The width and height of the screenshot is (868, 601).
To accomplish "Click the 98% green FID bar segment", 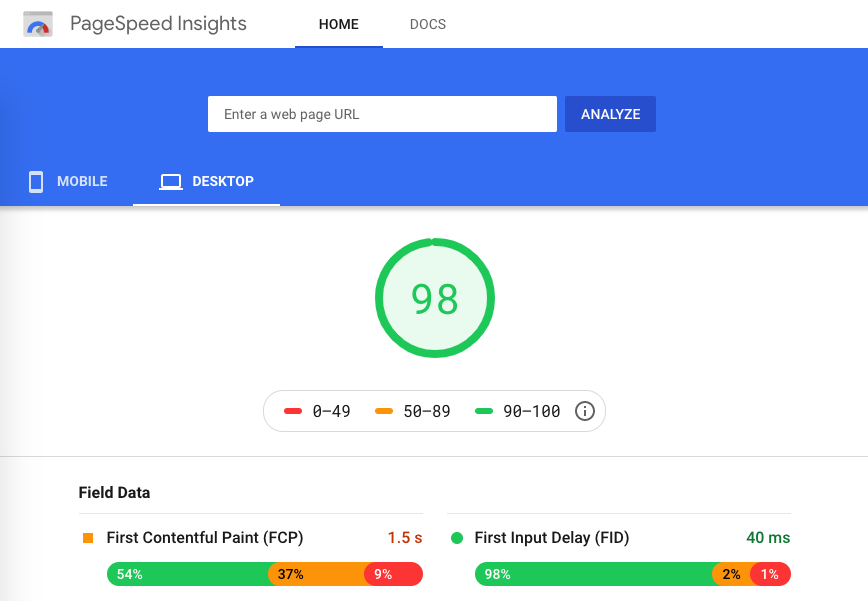I will 594,574.
